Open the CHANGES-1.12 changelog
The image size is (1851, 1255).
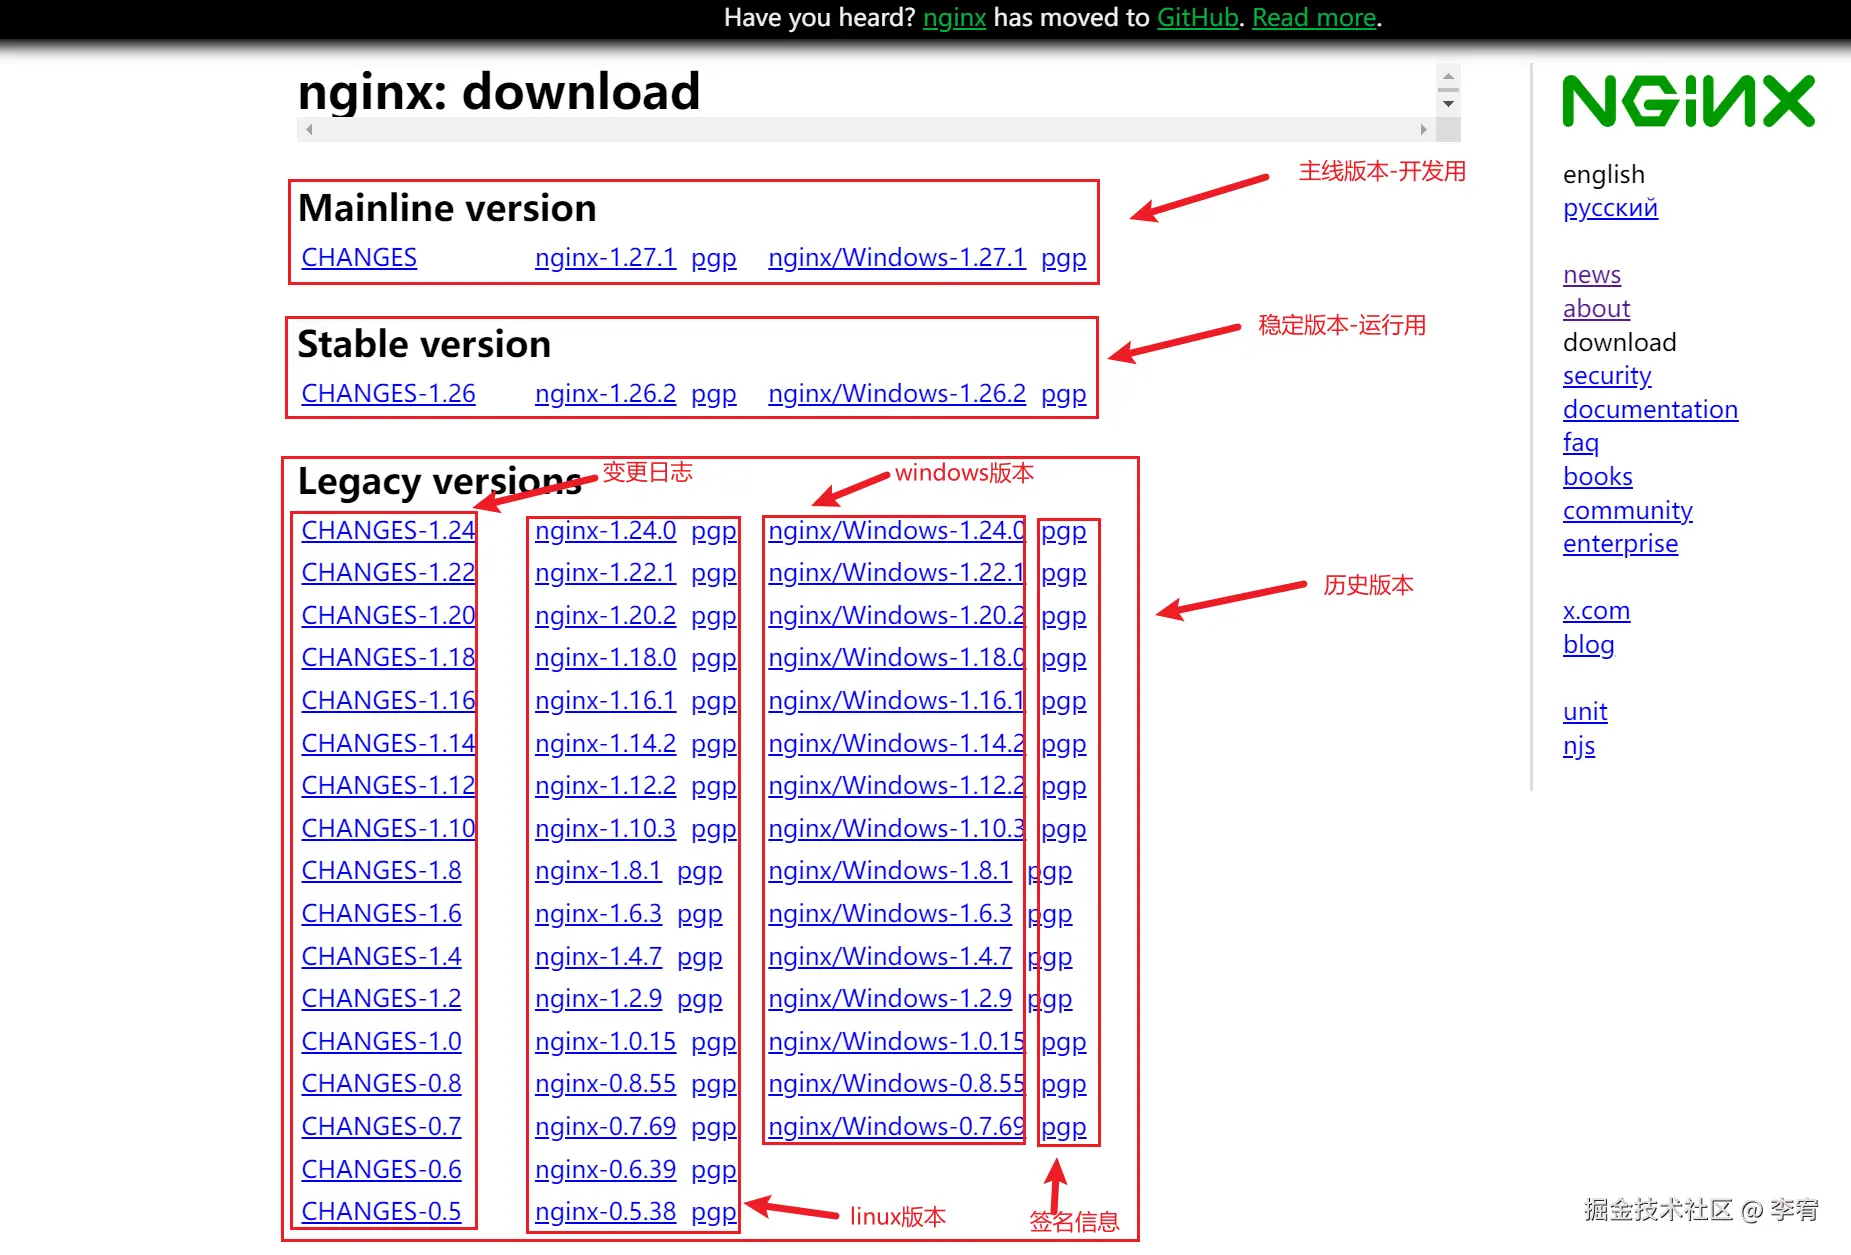click(388, 786)
